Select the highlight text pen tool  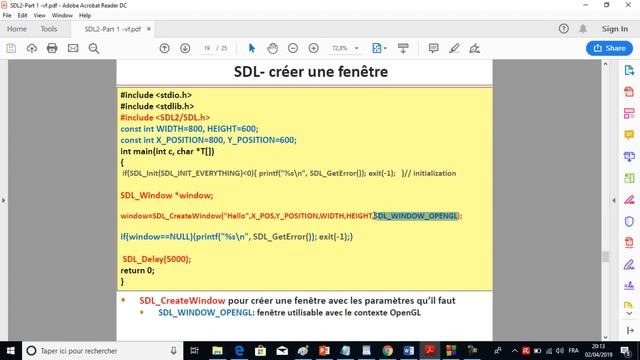tap(454, 48)
